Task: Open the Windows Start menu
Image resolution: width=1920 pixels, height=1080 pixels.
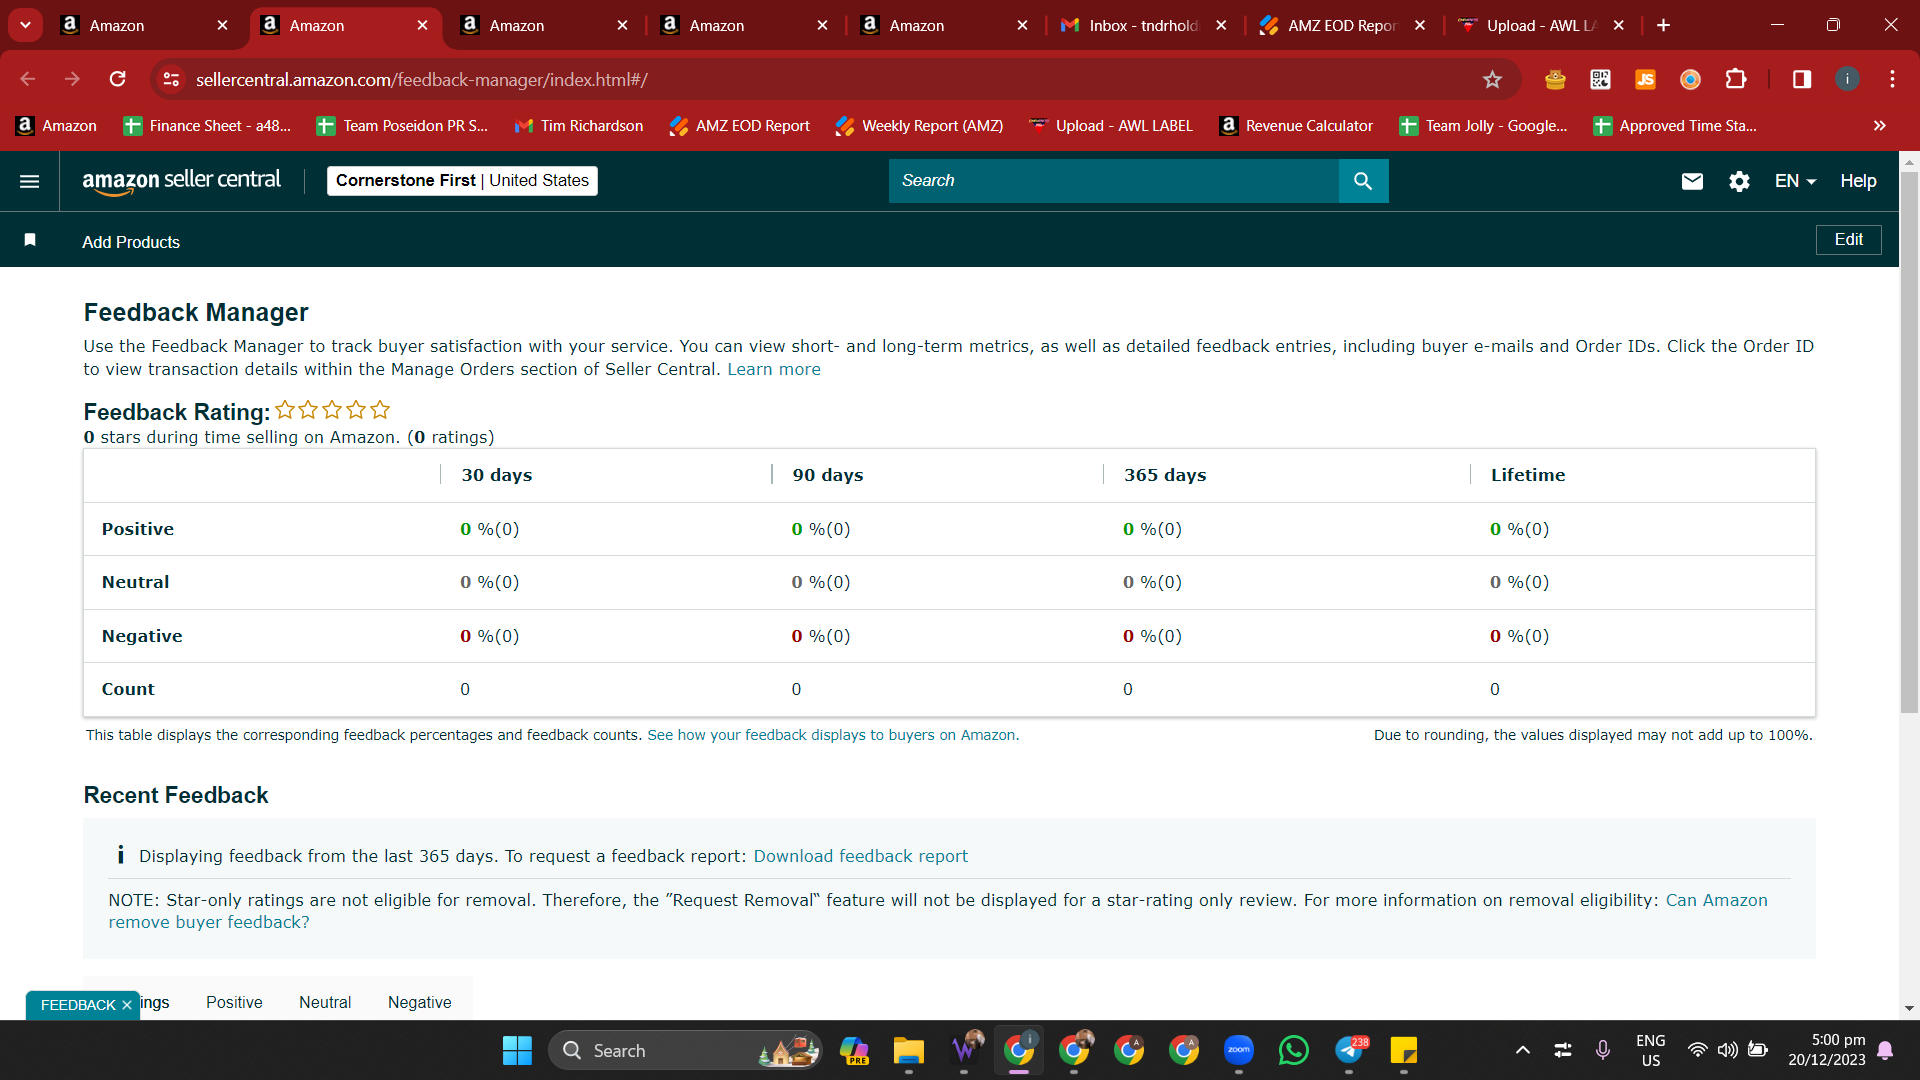Action: [x=517, y=1050]
